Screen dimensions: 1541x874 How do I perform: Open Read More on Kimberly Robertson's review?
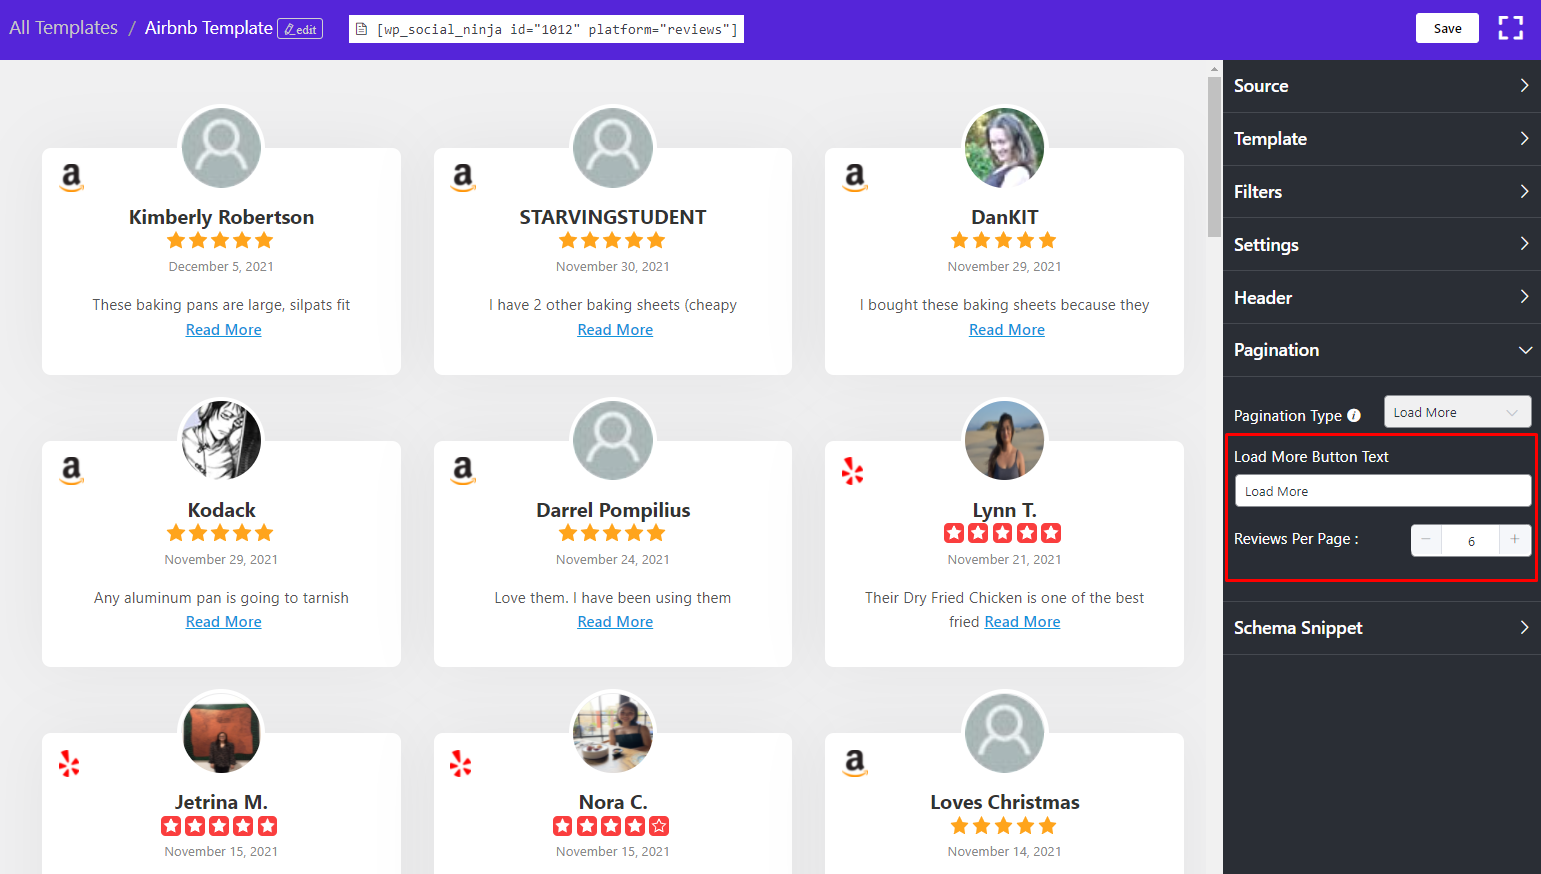pos(223,329)
